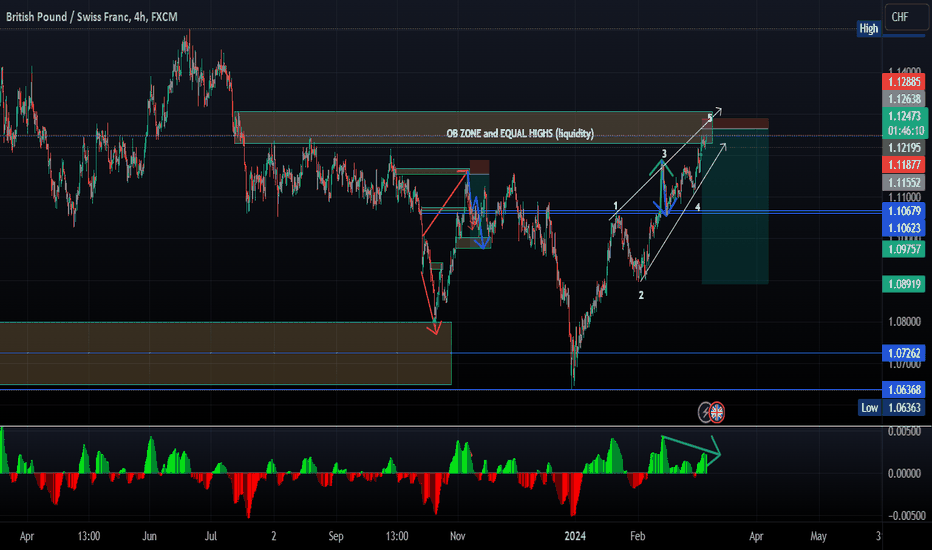Screen dimensions: 932x550
Task: Click the Jul label on time axis
Action: [x=210, y=536]
